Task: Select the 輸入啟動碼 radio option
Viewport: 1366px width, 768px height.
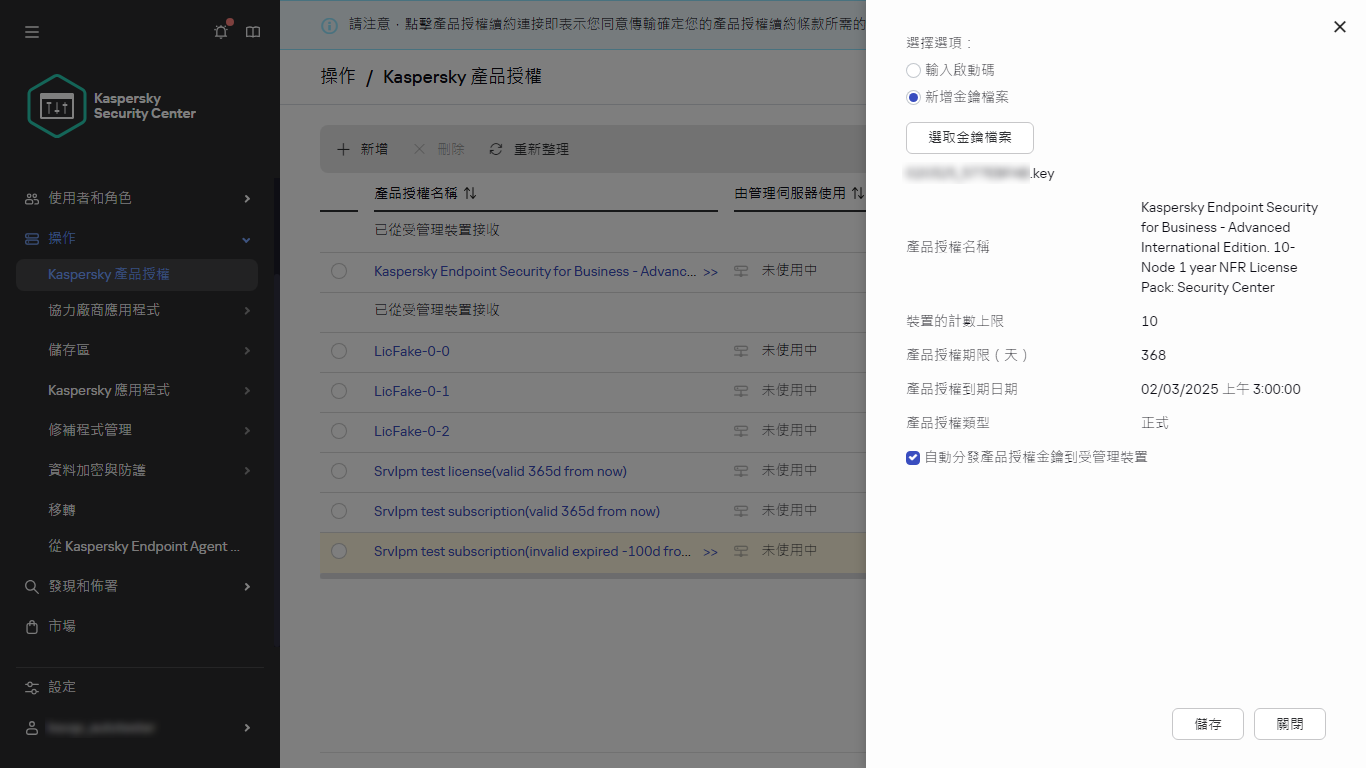Action: click(x=913, y=70)
